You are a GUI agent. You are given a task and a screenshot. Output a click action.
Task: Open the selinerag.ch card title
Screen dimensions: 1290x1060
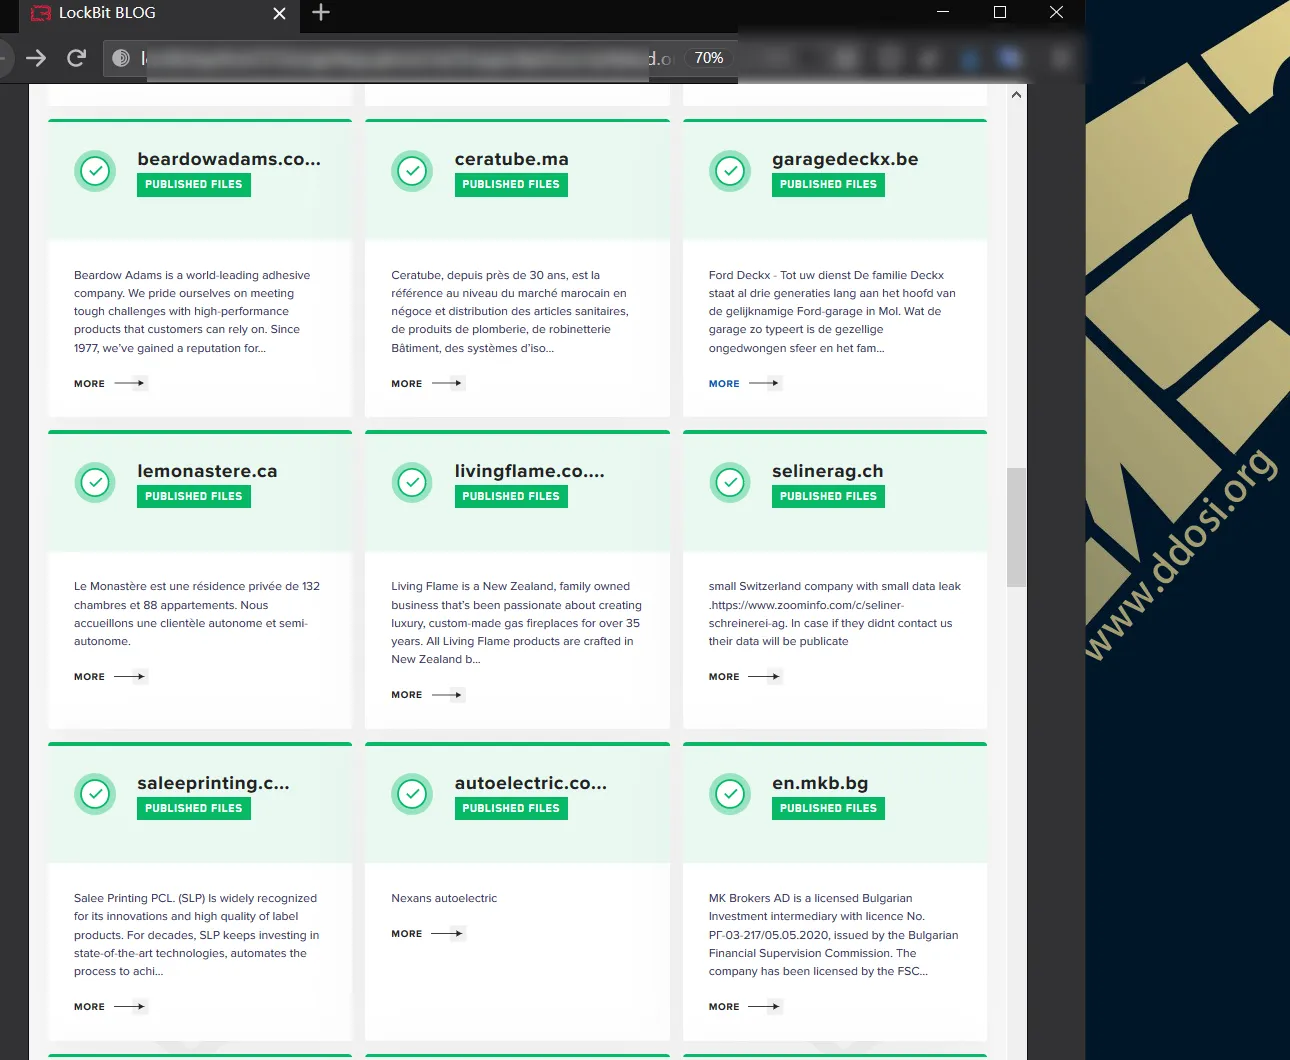click(x=828, y=472)
